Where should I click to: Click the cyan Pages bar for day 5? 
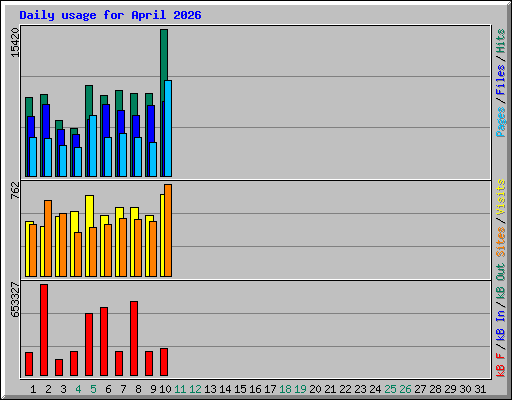coord(93,146)
